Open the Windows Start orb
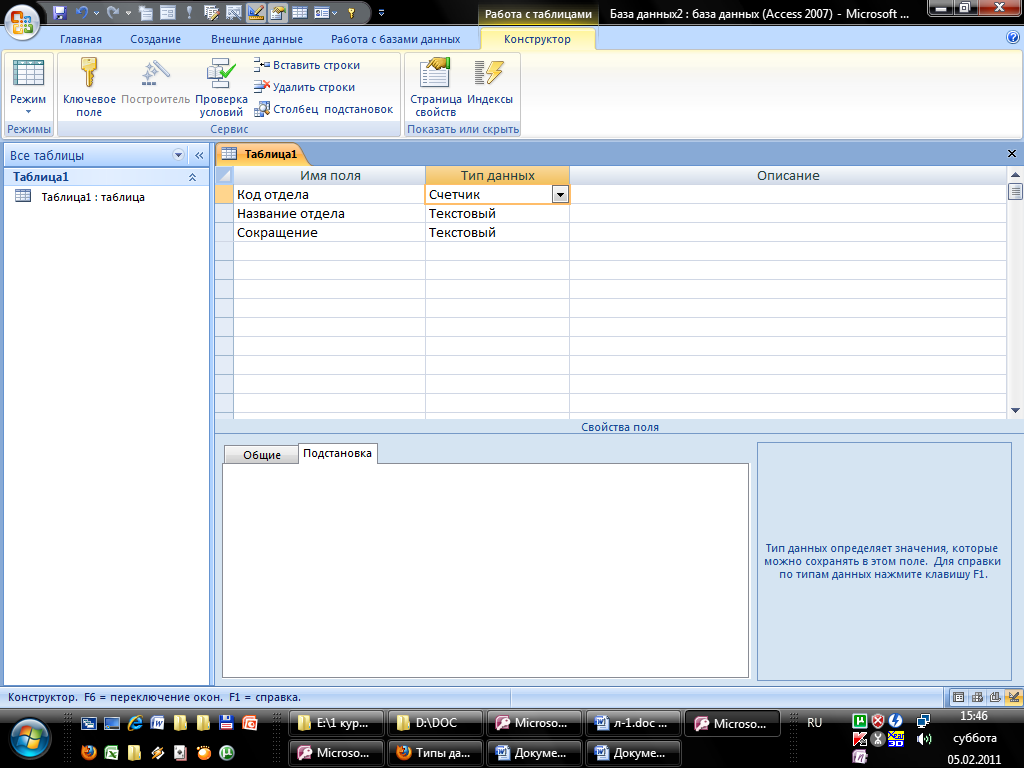 [x=30, y=740]
